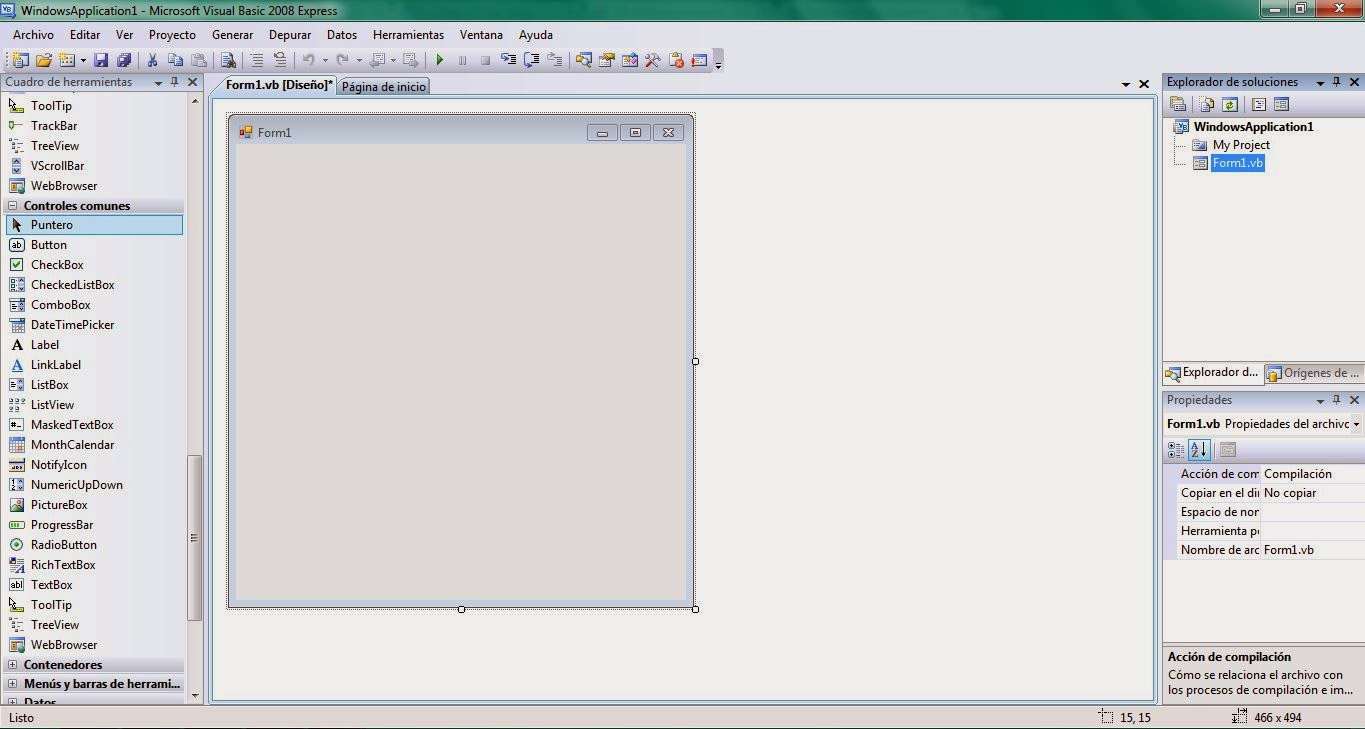The height and width of the screenshot is (729, 1365).
Task: Click the Save All toolbar icon
Action: pyautogui.click(x=123, y=60)
